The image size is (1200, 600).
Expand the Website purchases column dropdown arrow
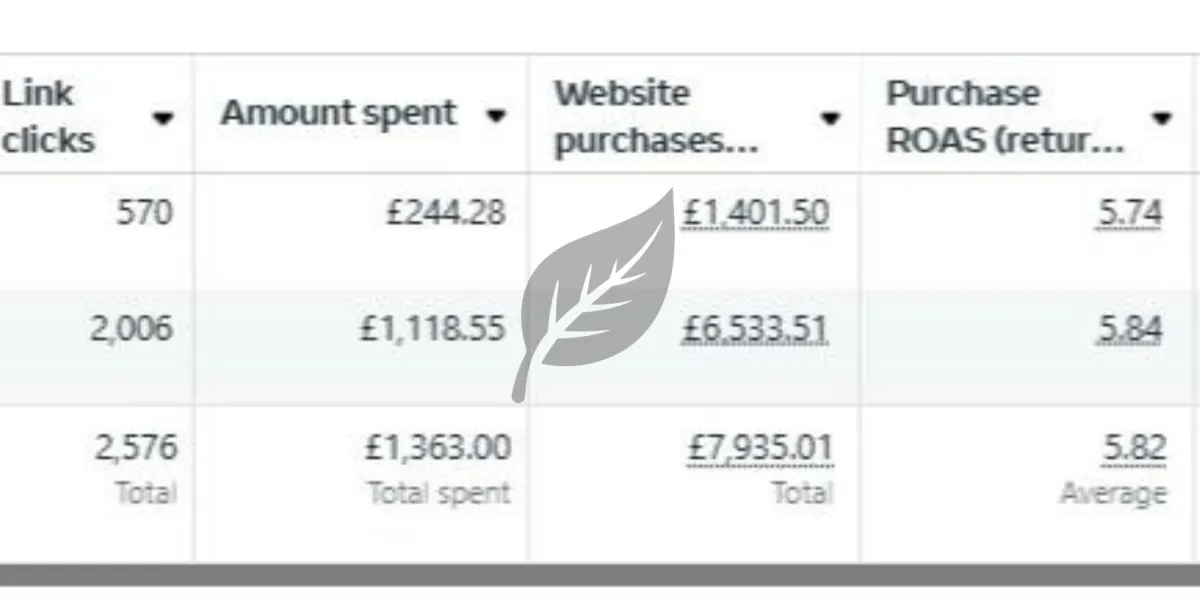829,118
